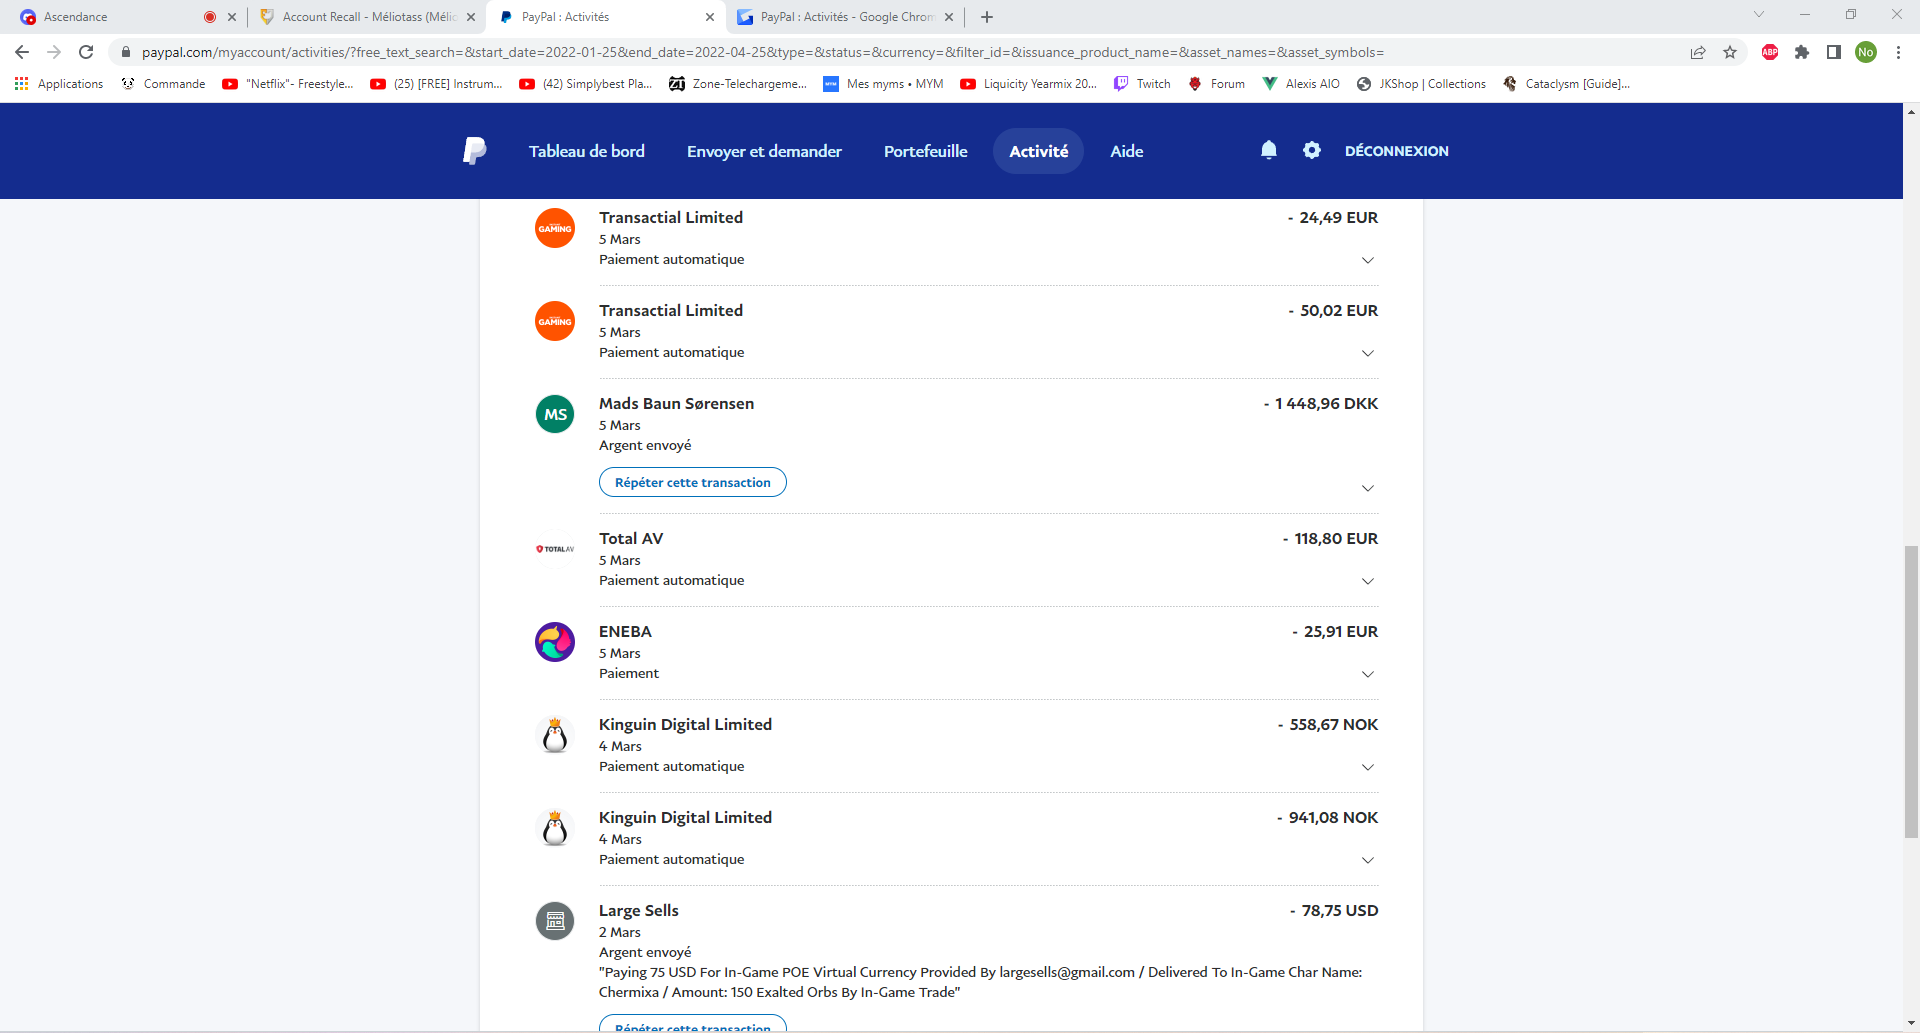Click the -1 448,96 DKK amount

(x=1320, y=404)
